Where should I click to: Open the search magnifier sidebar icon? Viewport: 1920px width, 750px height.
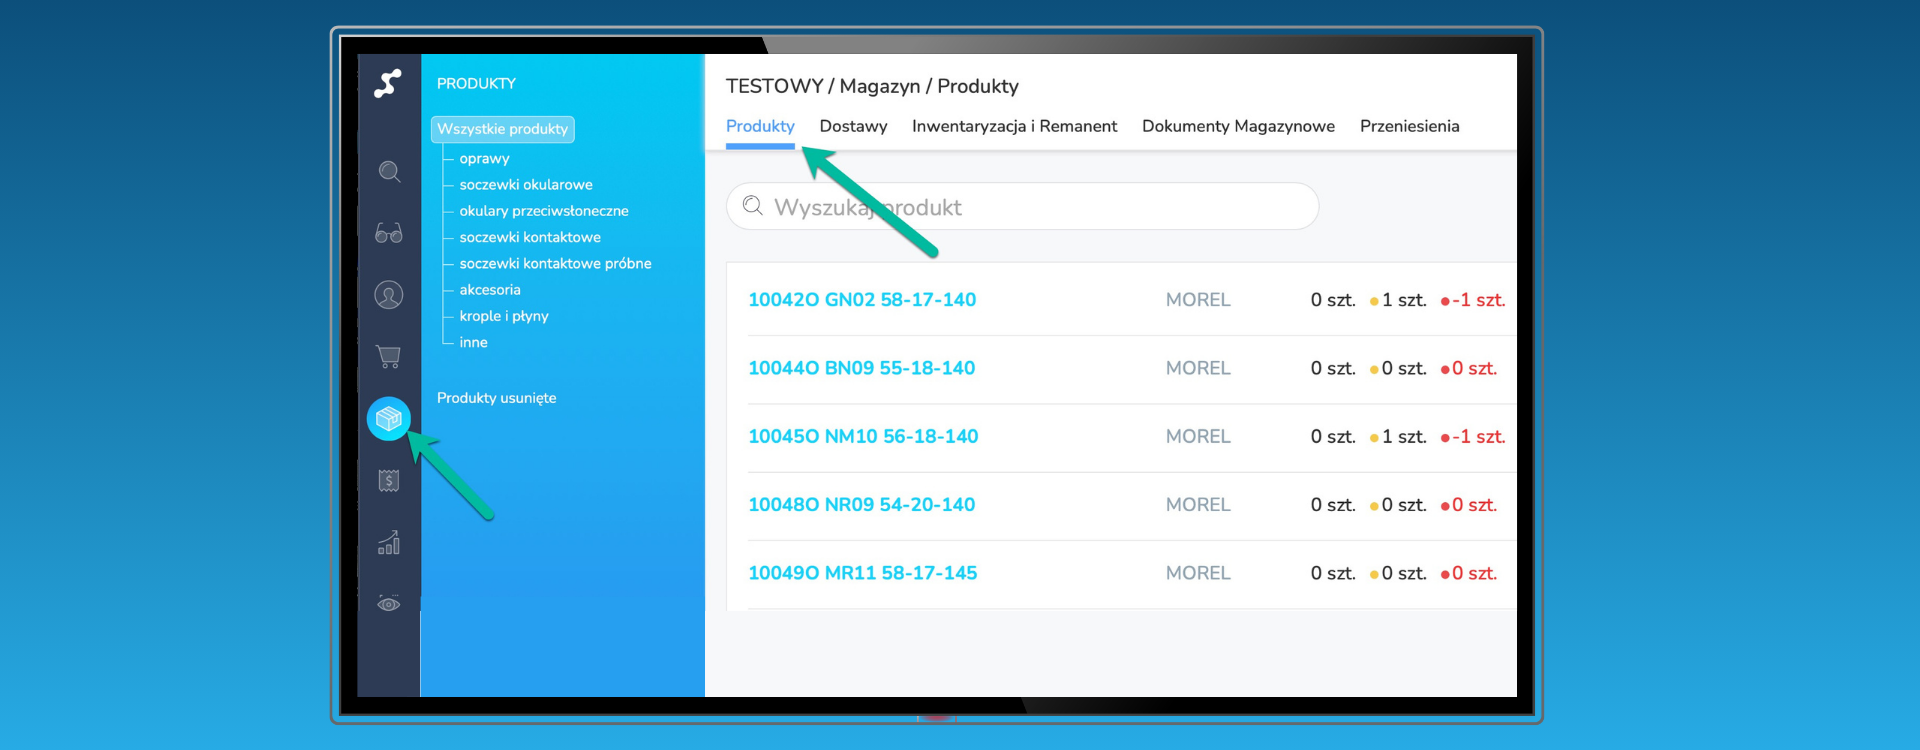389,172
